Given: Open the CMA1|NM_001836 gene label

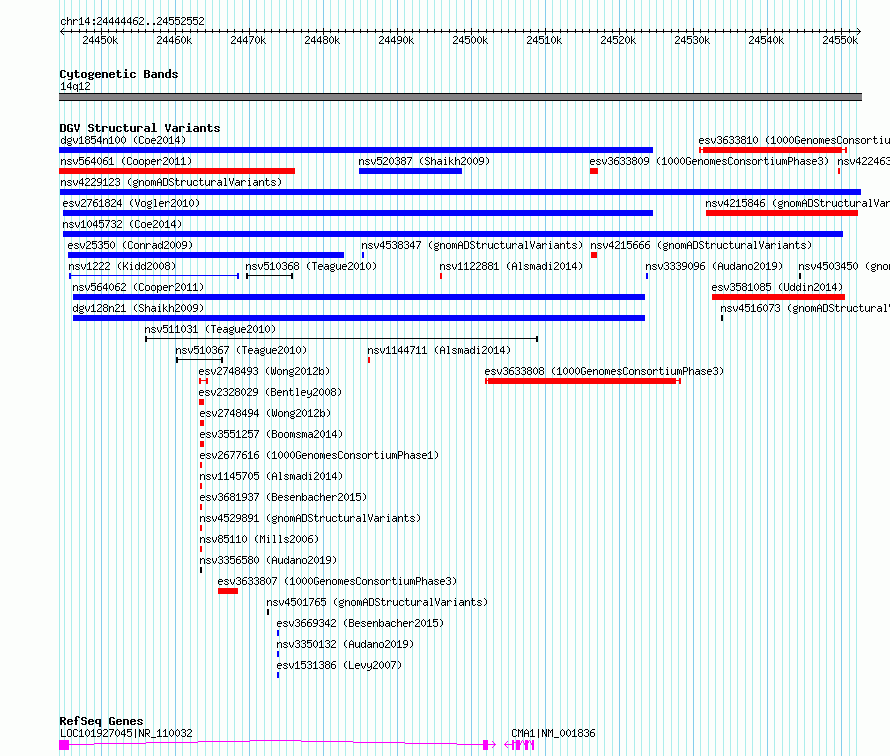Looking at the screenshot, I should click(553, 733).
